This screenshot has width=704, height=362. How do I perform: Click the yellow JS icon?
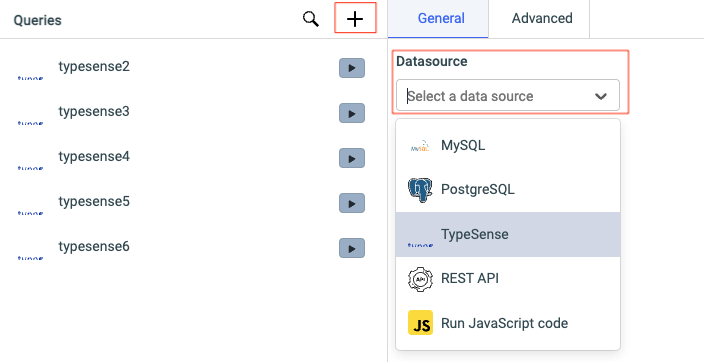(x=420, y=322)
